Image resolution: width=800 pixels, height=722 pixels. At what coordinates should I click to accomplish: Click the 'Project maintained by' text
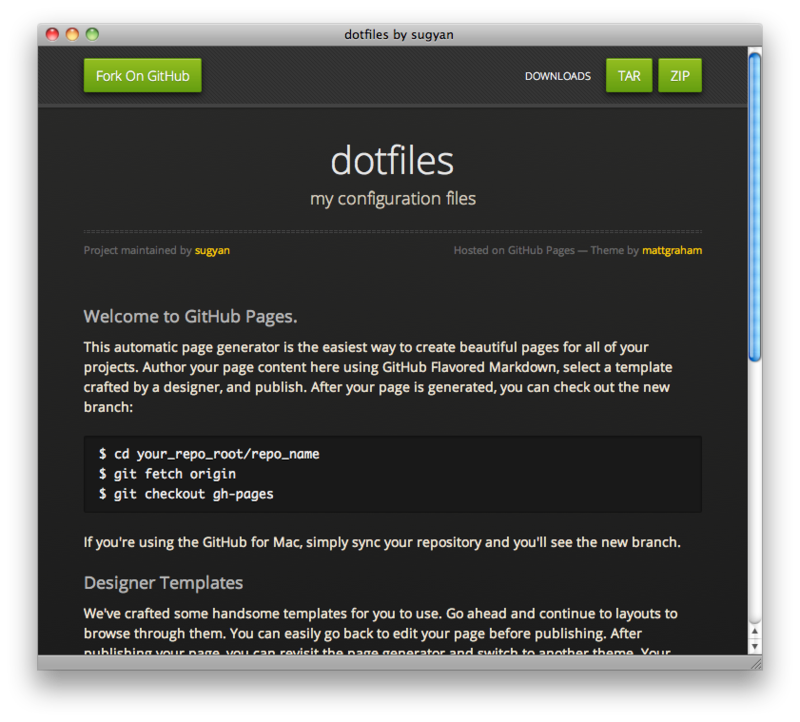(138, 251)
